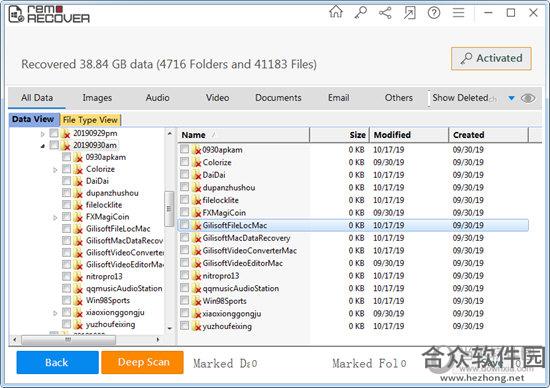Click GilisoftVideoConverterMac folder icon in list
550x388 pixels.
196,250
